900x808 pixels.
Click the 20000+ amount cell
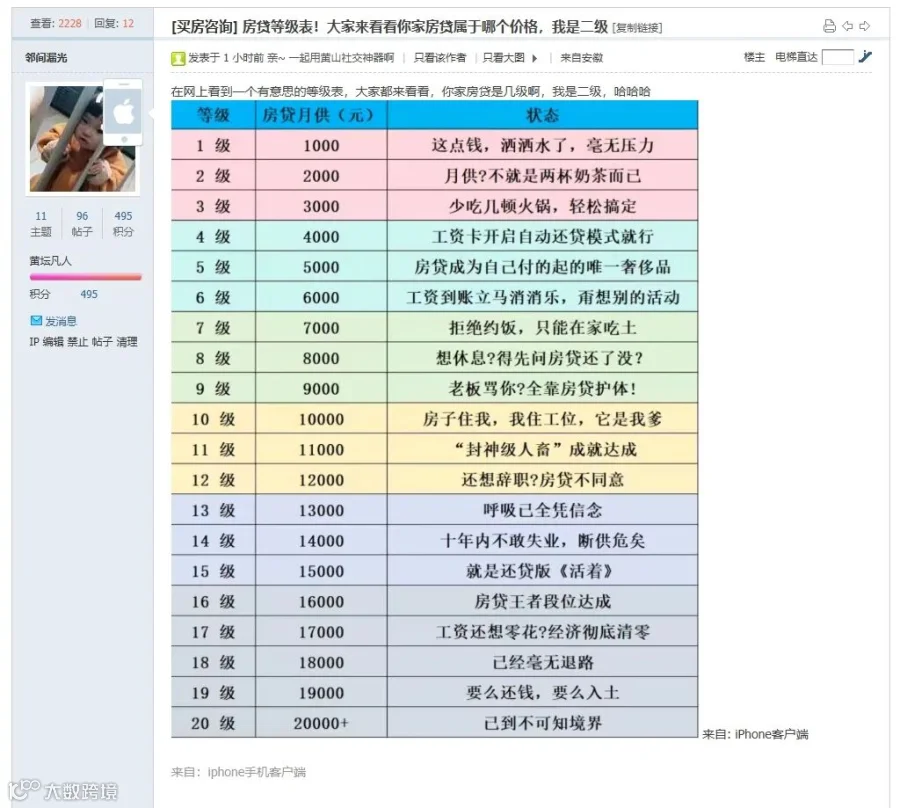321,723
